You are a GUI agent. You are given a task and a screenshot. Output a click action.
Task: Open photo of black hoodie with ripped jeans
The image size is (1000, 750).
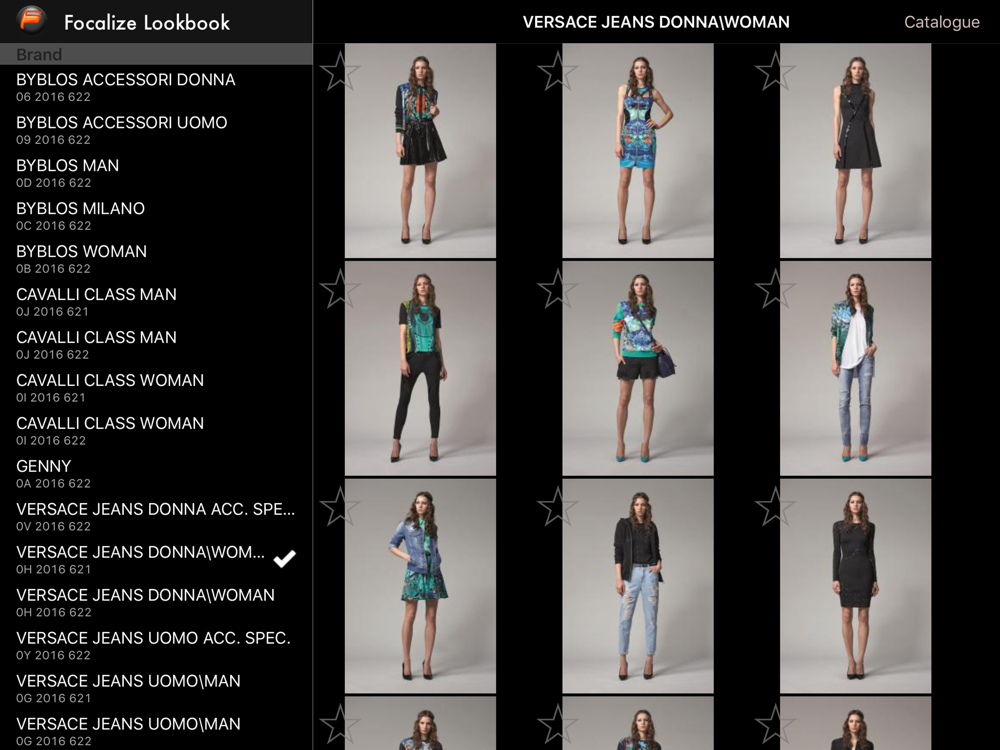[x=638, y=586]
